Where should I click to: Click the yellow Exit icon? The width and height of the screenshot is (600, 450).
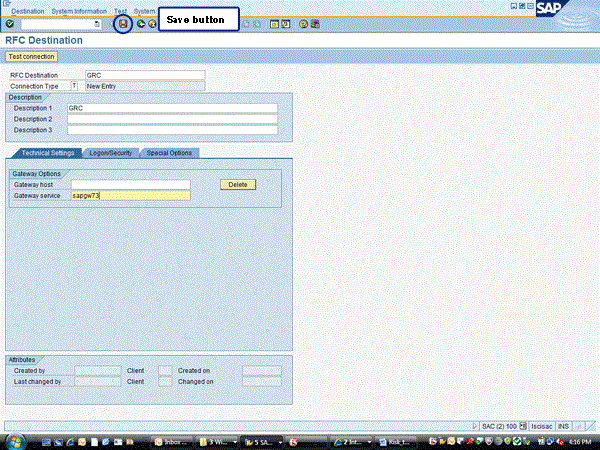tap(152, 23)
